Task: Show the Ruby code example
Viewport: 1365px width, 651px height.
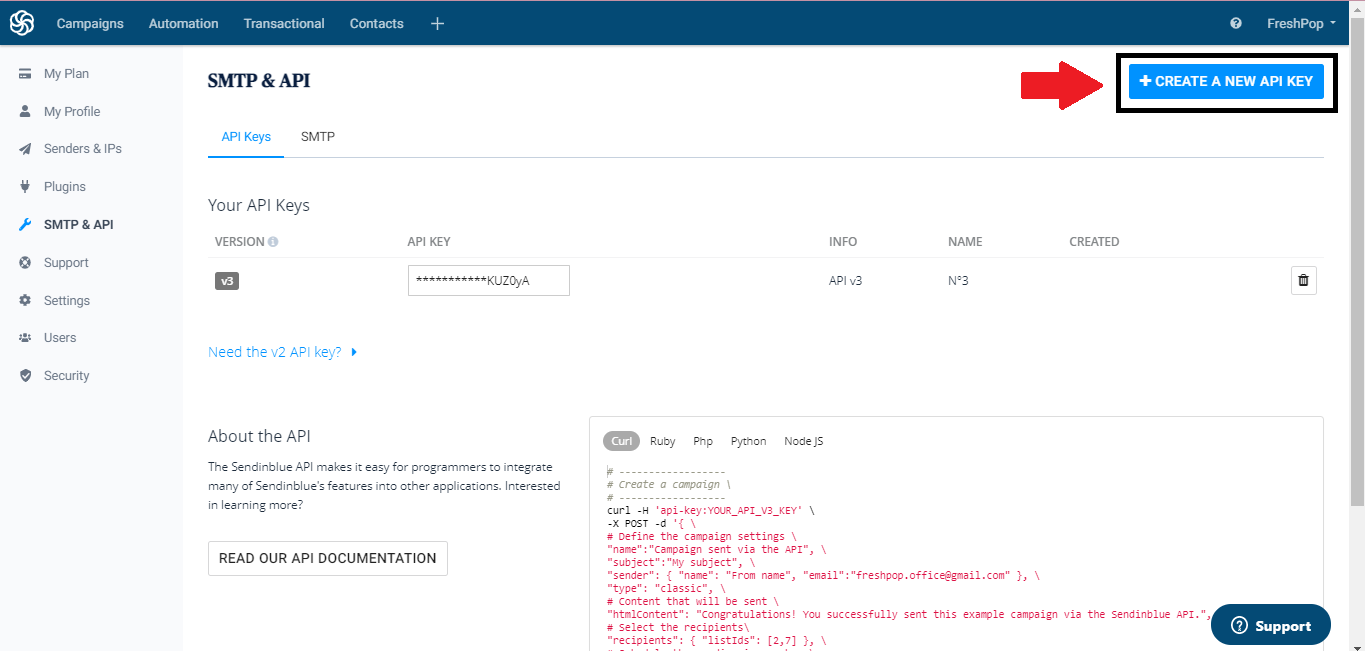Action: click(663, 441)
